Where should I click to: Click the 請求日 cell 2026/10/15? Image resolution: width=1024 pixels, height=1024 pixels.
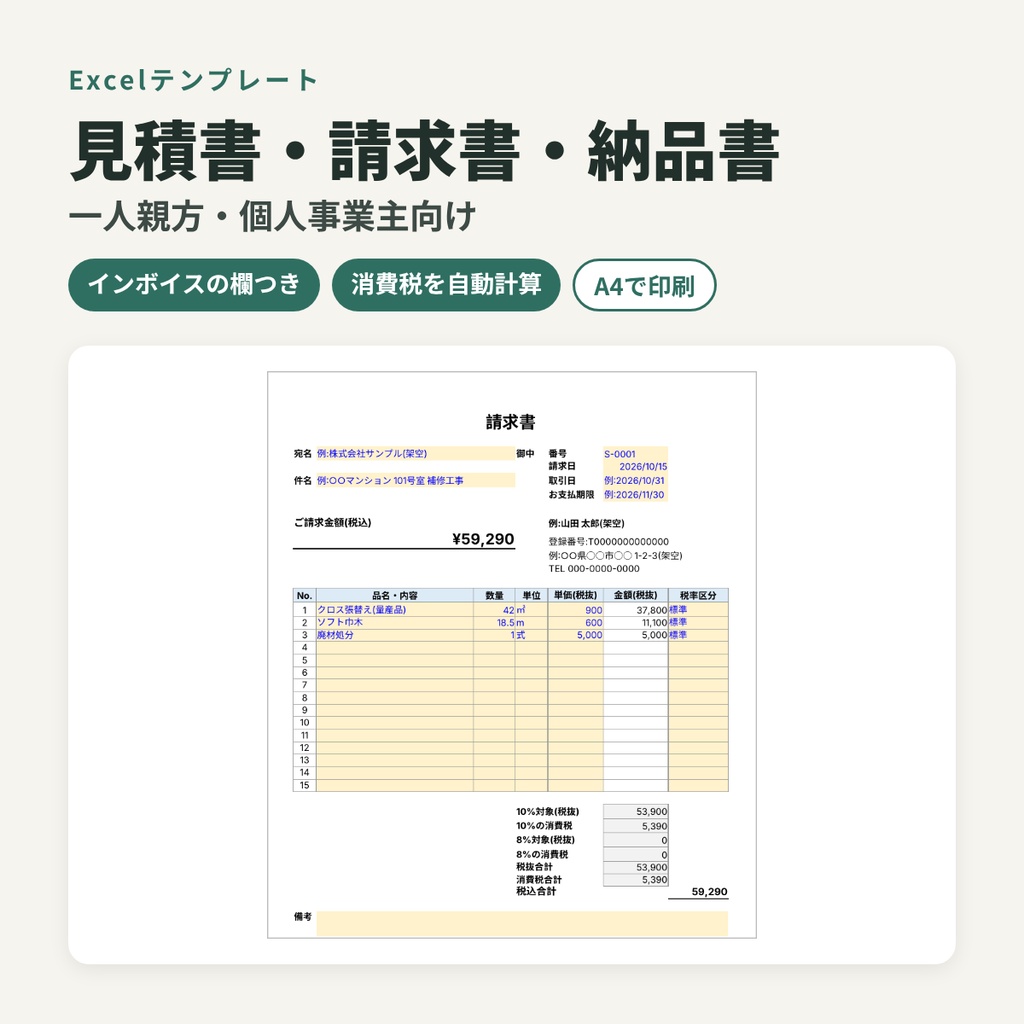point(635,467)
